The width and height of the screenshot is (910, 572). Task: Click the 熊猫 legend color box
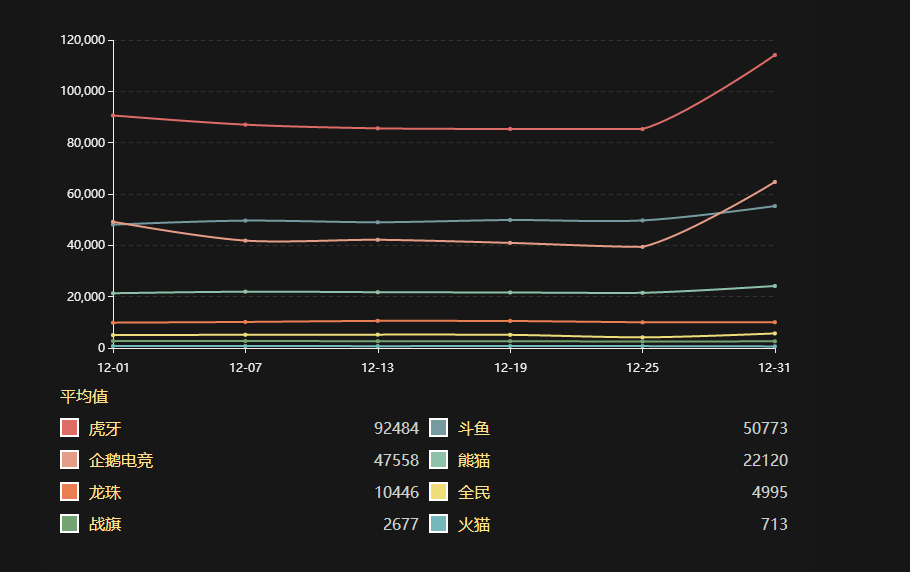438,460
